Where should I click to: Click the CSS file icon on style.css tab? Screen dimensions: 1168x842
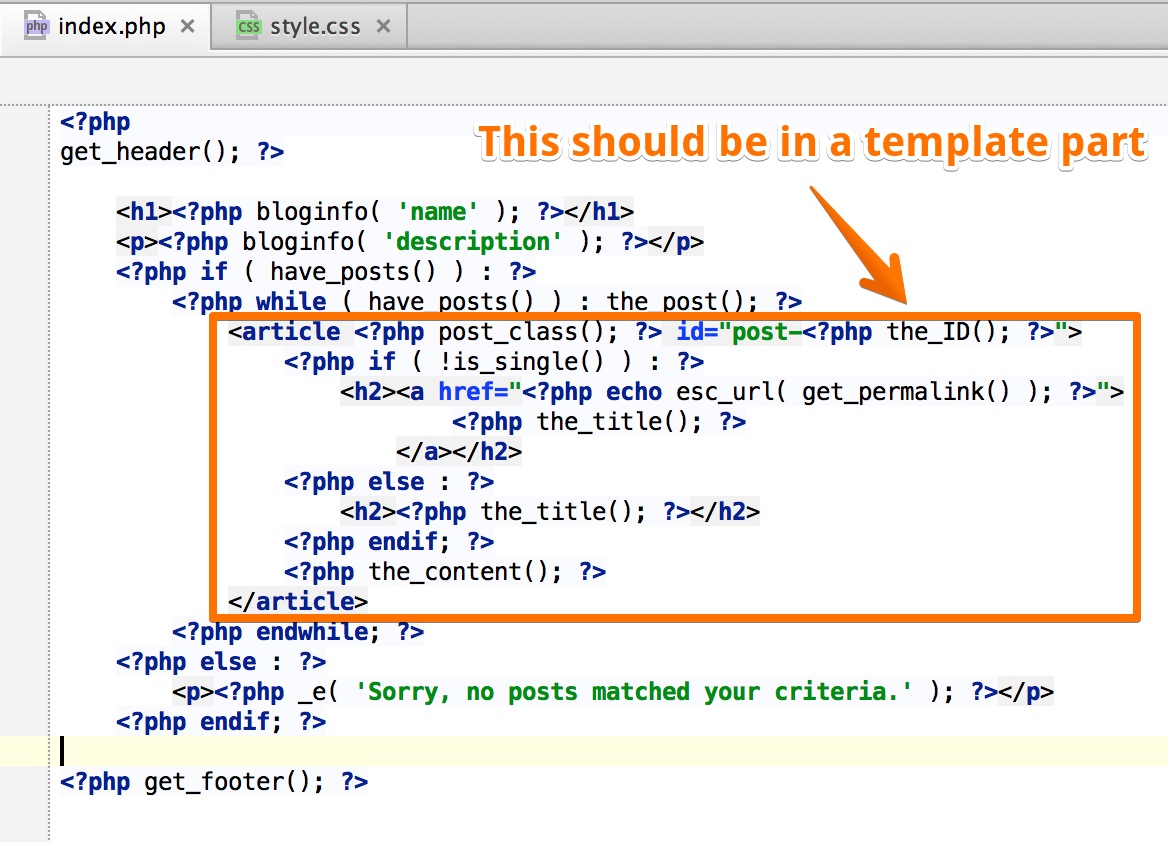click(x=248, y=26)
